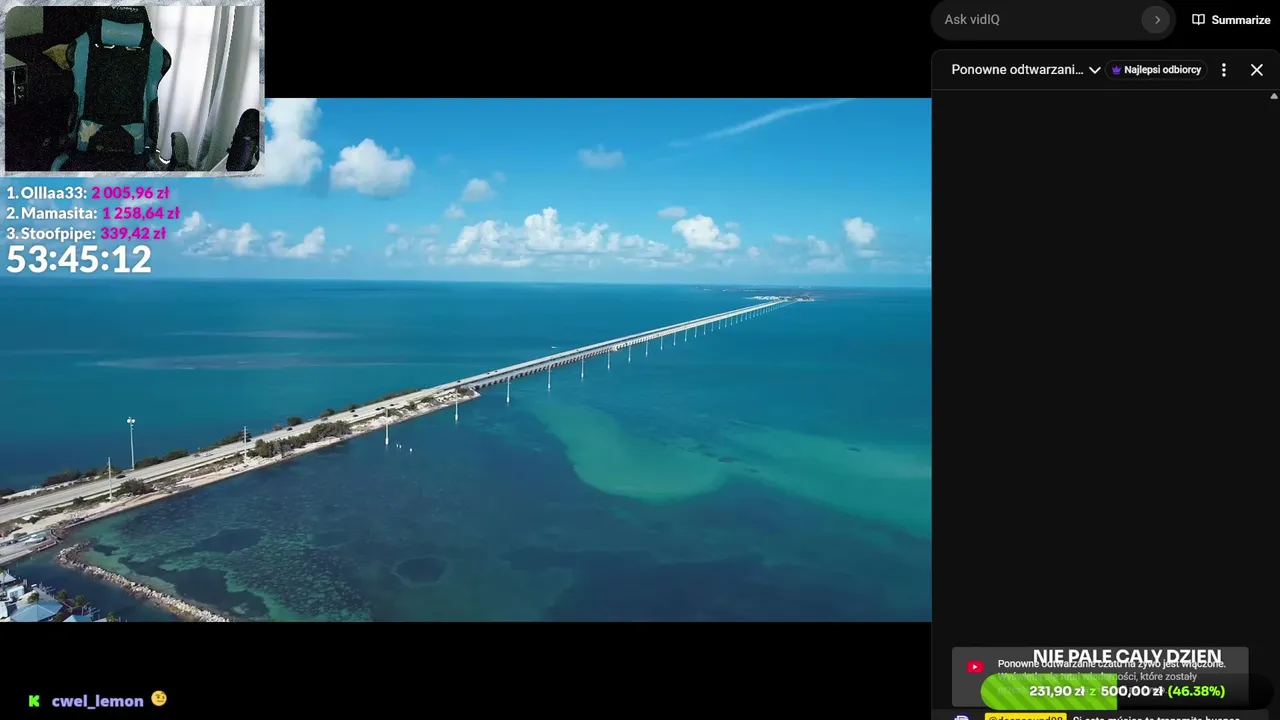Click the winking emoji after cwel_lemon
Image resolution: width=1280 pixels, height=720 pixels.
pos(159,700)
